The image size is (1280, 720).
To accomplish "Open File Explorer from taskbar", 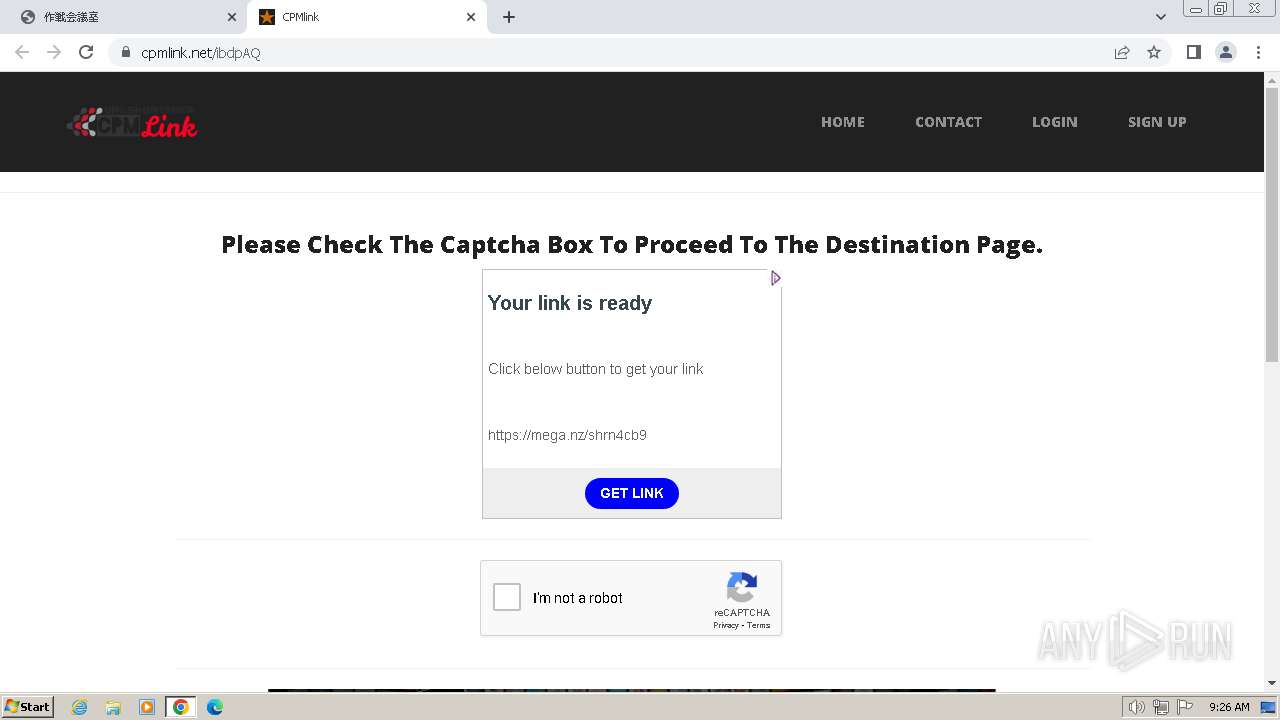I will pos(113,707).
